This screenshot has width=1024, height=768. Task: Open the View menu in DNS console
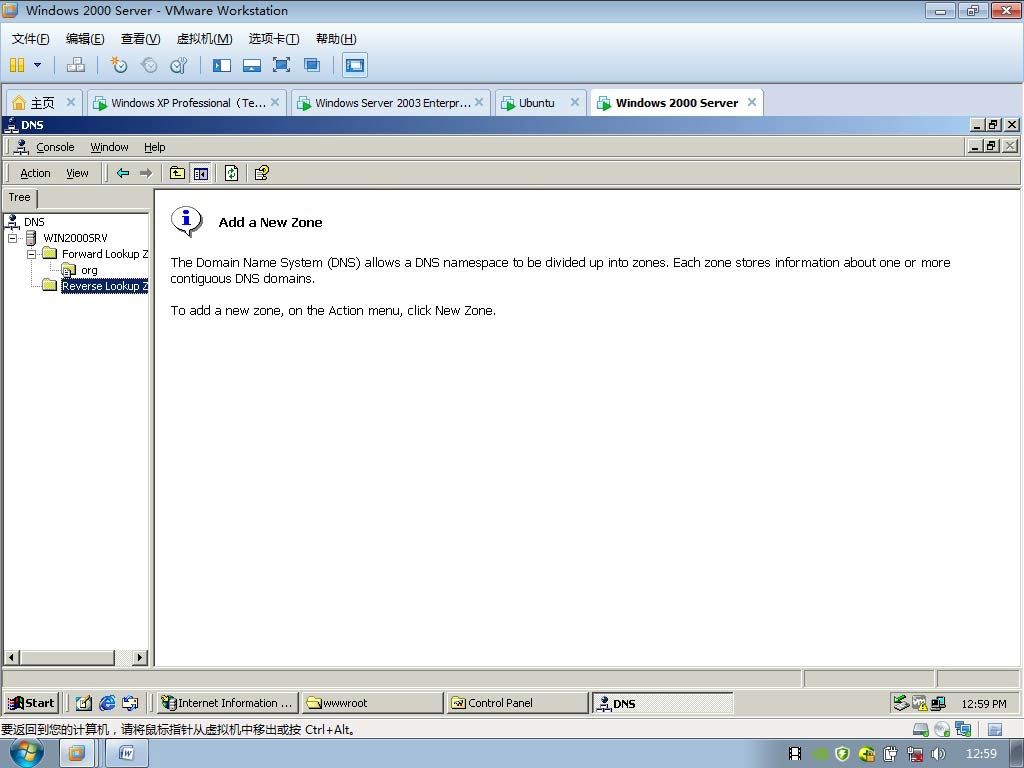(x=77, y=173)
